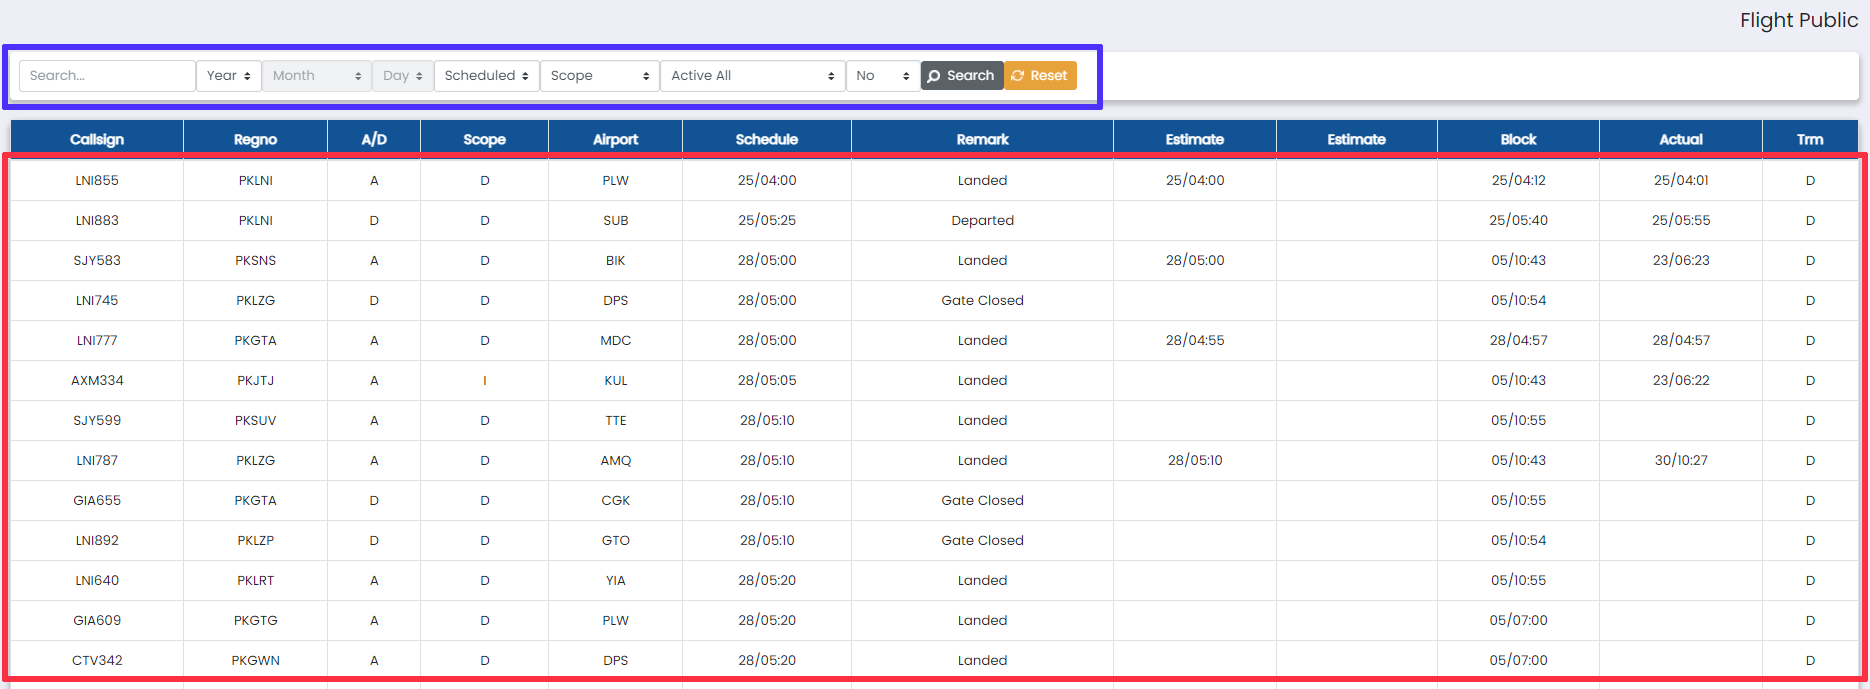This screenshot has width=1870, height=689.
Task: Open the No dropdown selector
Action: [x=882, y=76]
